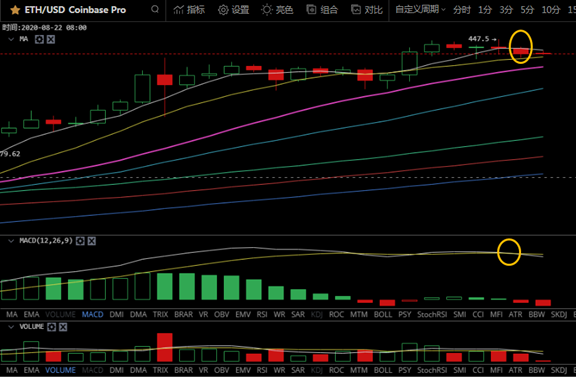Close the MA indicator with X icon
Viewport: 576px width, 377px height.
pyautogui.click(x=51, y=39)
